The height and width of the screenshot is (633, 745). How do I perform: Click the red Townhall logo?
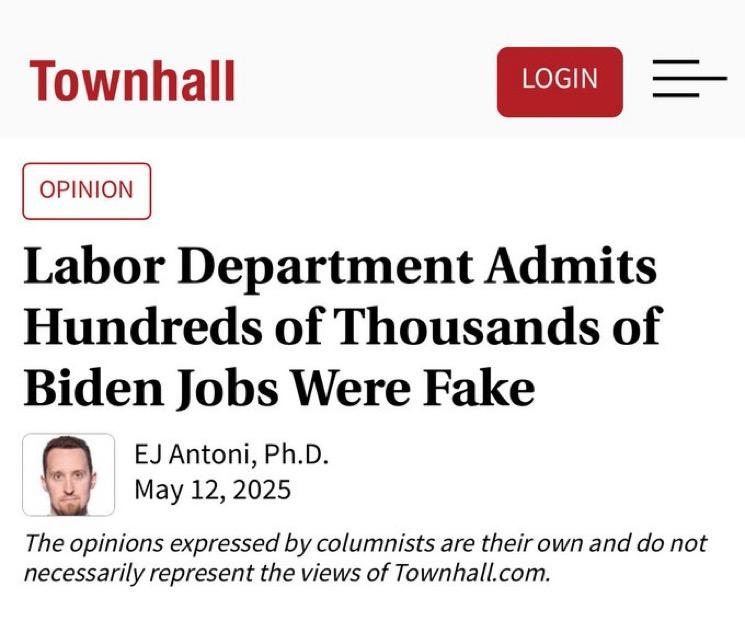click(x=132, y=80)
